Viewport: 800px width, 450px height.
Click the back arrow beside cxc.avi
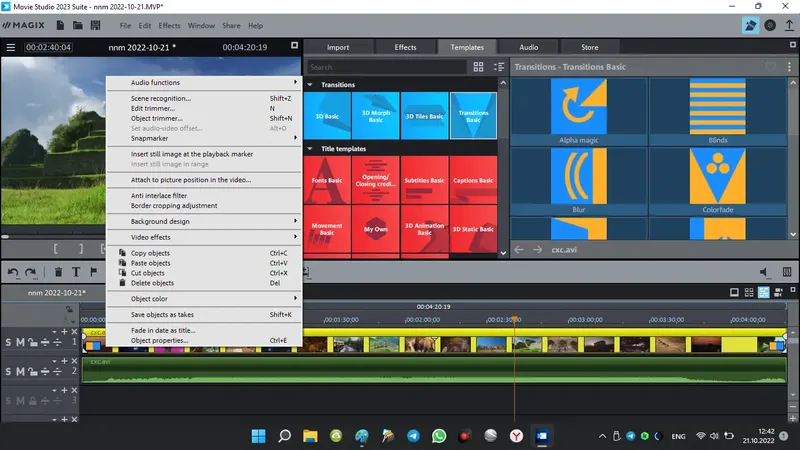519,249
